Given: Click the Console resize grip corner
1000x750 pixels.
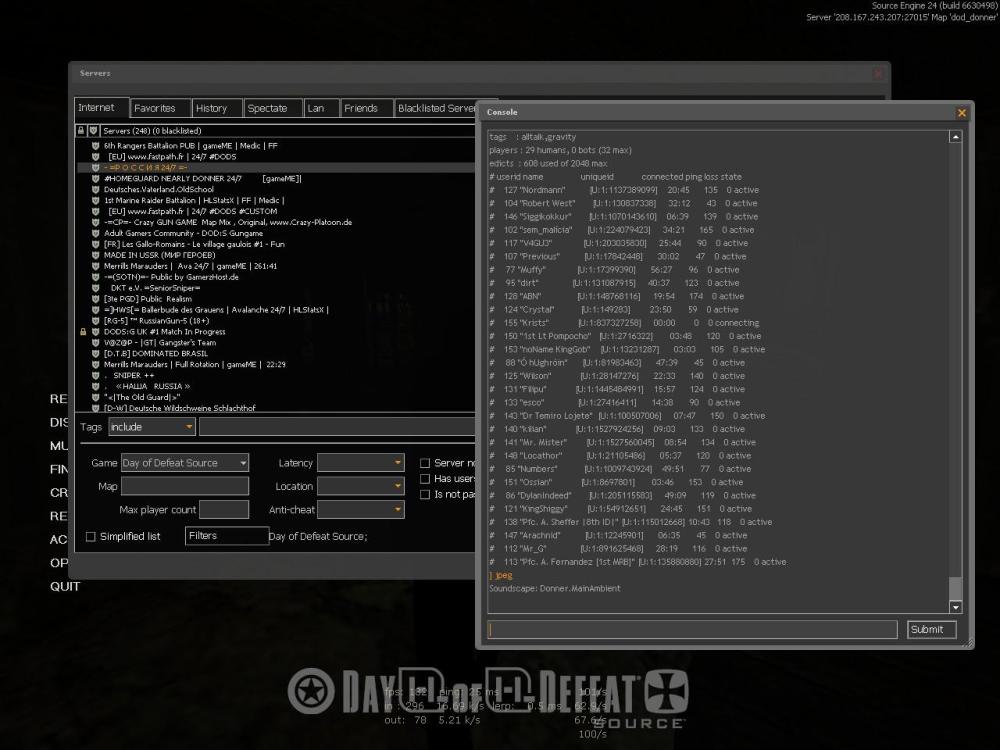Looking at the screenshot, I should click(969, 643).
